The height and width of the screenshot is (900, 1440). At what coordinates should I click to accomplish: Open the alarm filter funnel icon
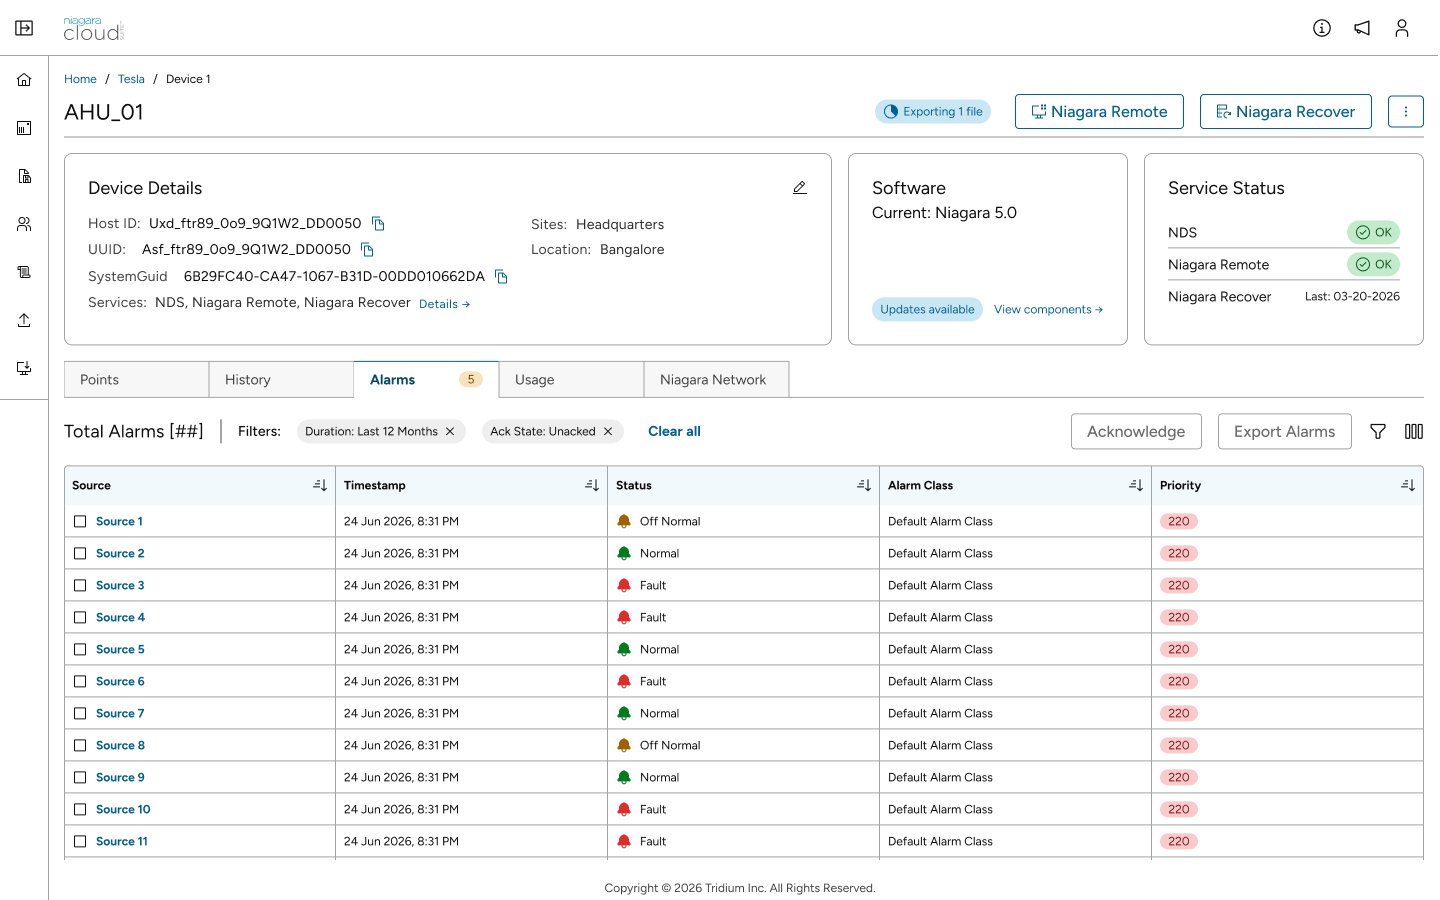tap(1378, 432)
